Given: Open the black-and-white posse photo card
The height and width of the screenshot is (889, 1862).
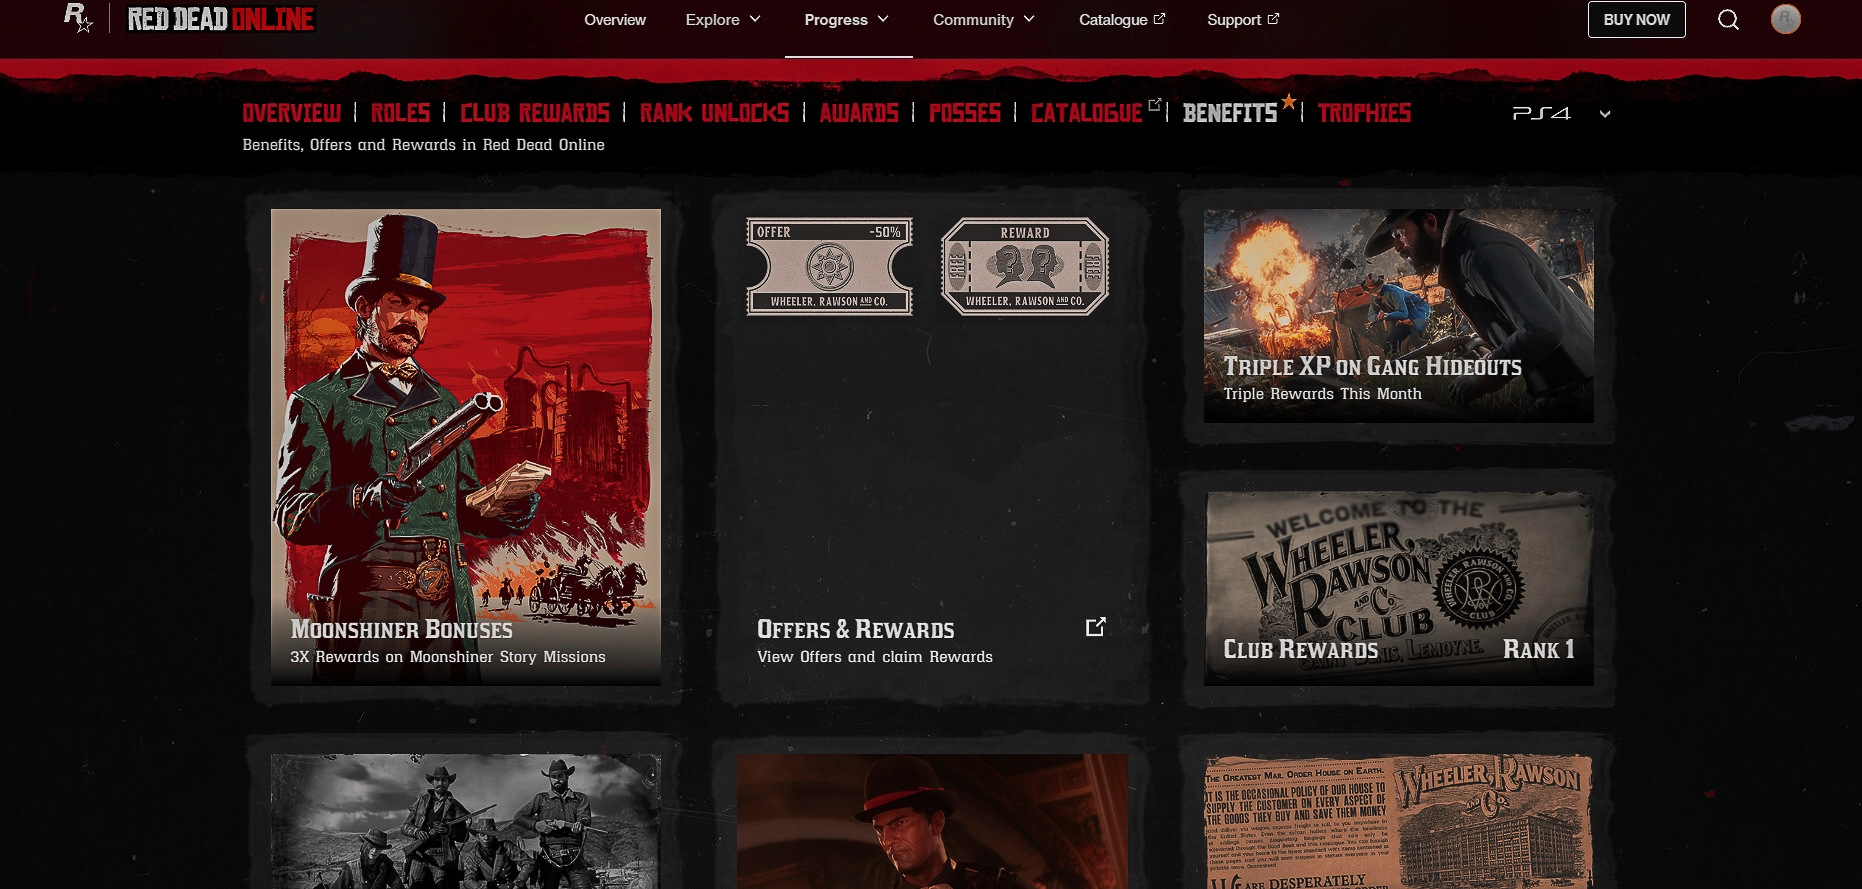Looking at the screenshot, I should (466, 821).
